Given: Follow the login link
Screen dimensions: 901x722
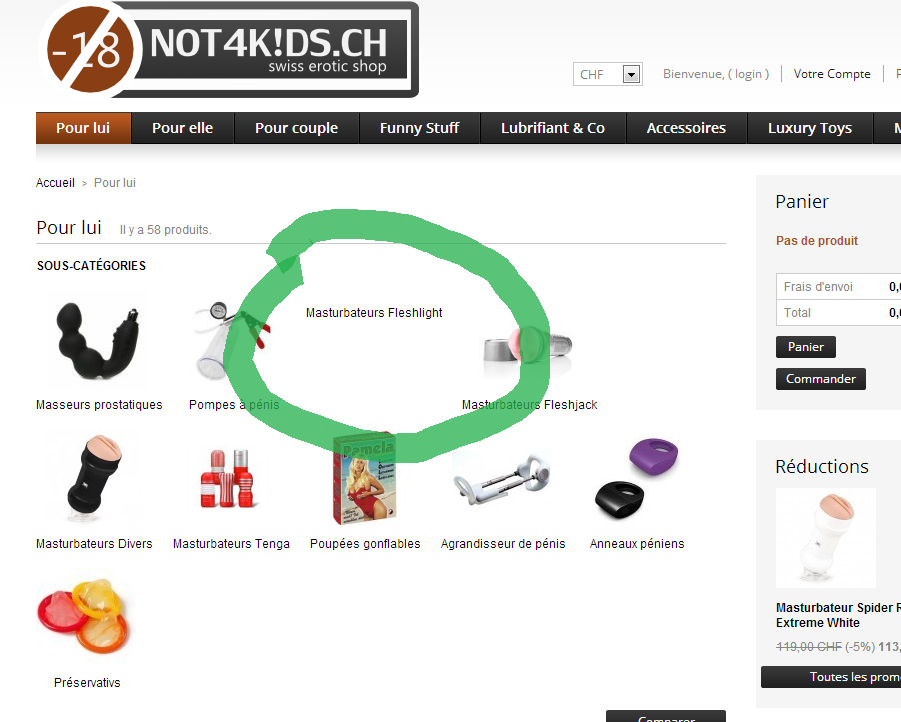Looking at the screenshot, I should coord(748,74).
